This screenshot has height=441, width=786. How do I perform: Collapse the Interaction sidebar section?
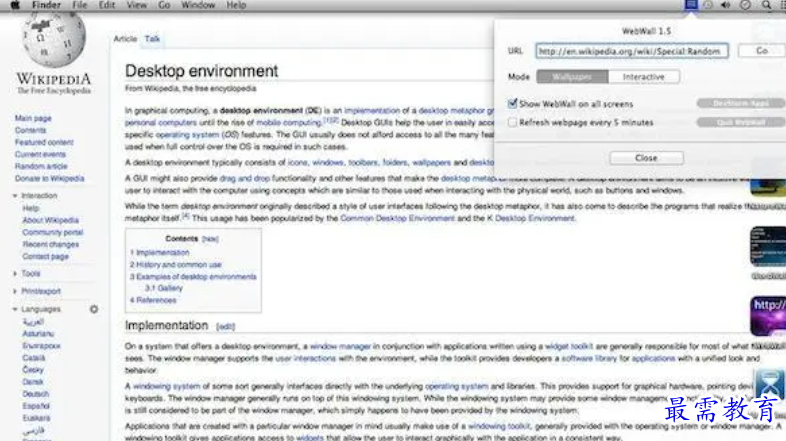pos(15,195)
